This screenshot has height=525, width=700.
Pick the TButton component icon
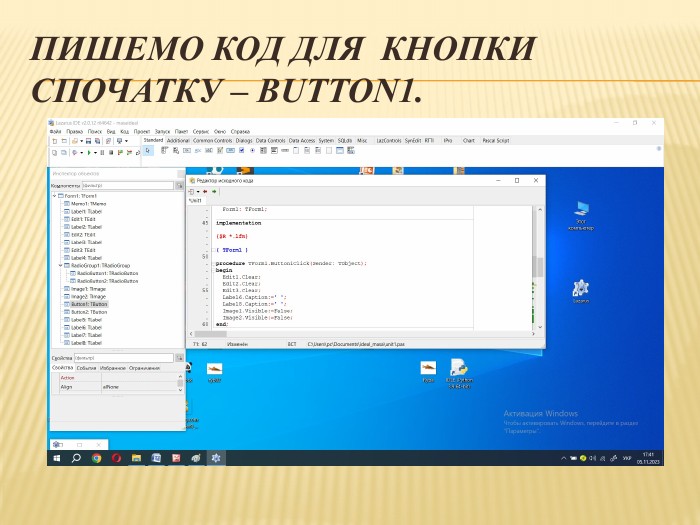[x=187, y=150]
